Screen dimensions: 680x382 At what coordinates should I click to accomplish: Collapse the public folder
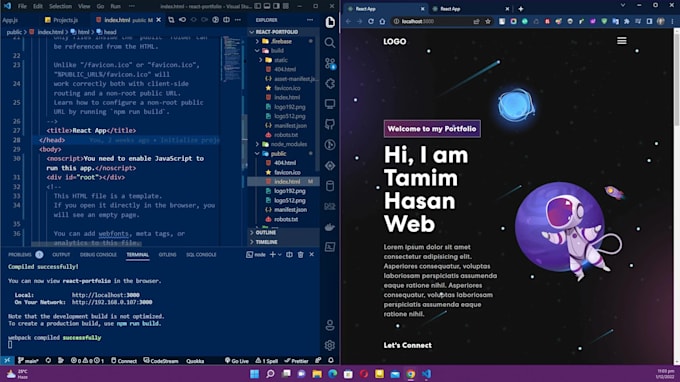point(278,153)
